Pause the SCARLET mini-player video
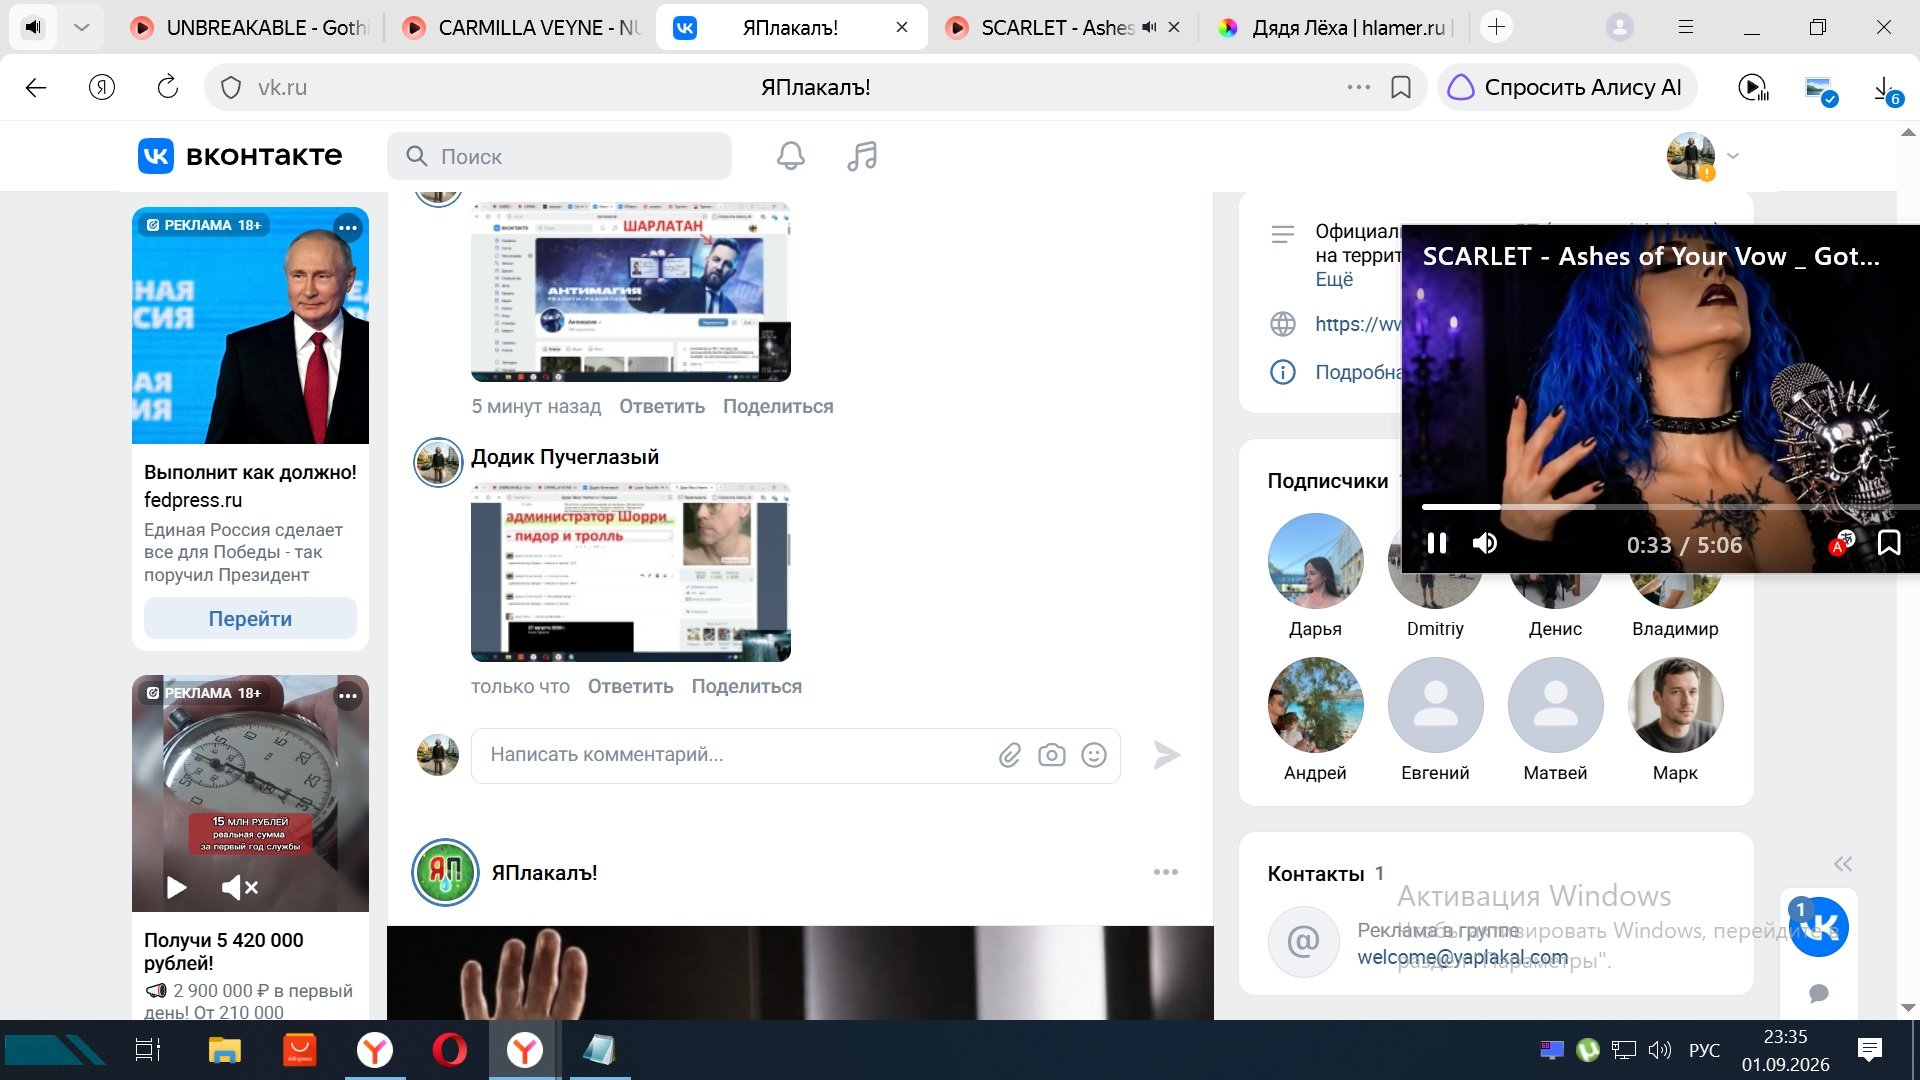The image size is (1920, 1080). coord(1437,543)
